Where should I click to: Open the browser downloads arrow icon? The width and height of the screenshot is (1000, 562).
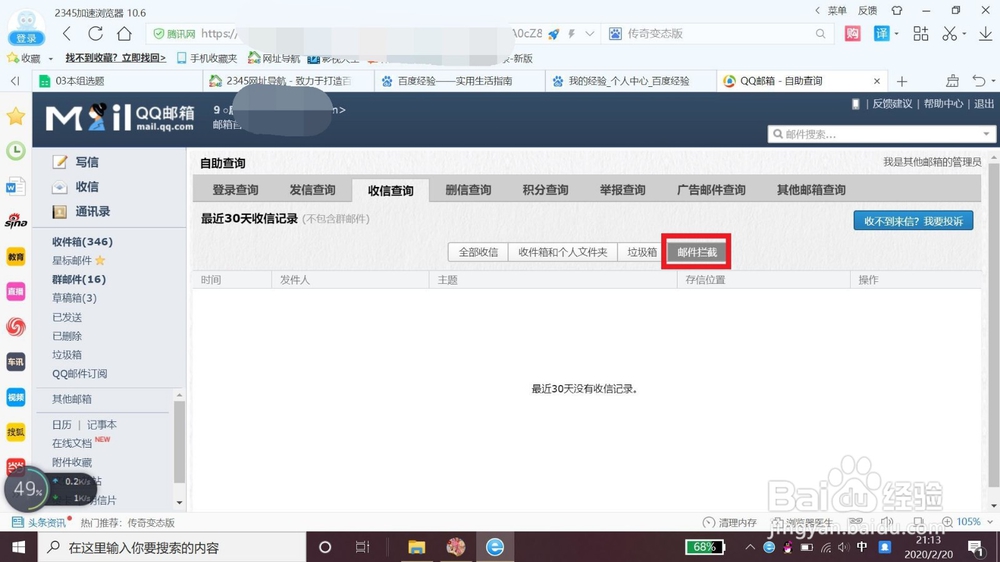point(985,33)
